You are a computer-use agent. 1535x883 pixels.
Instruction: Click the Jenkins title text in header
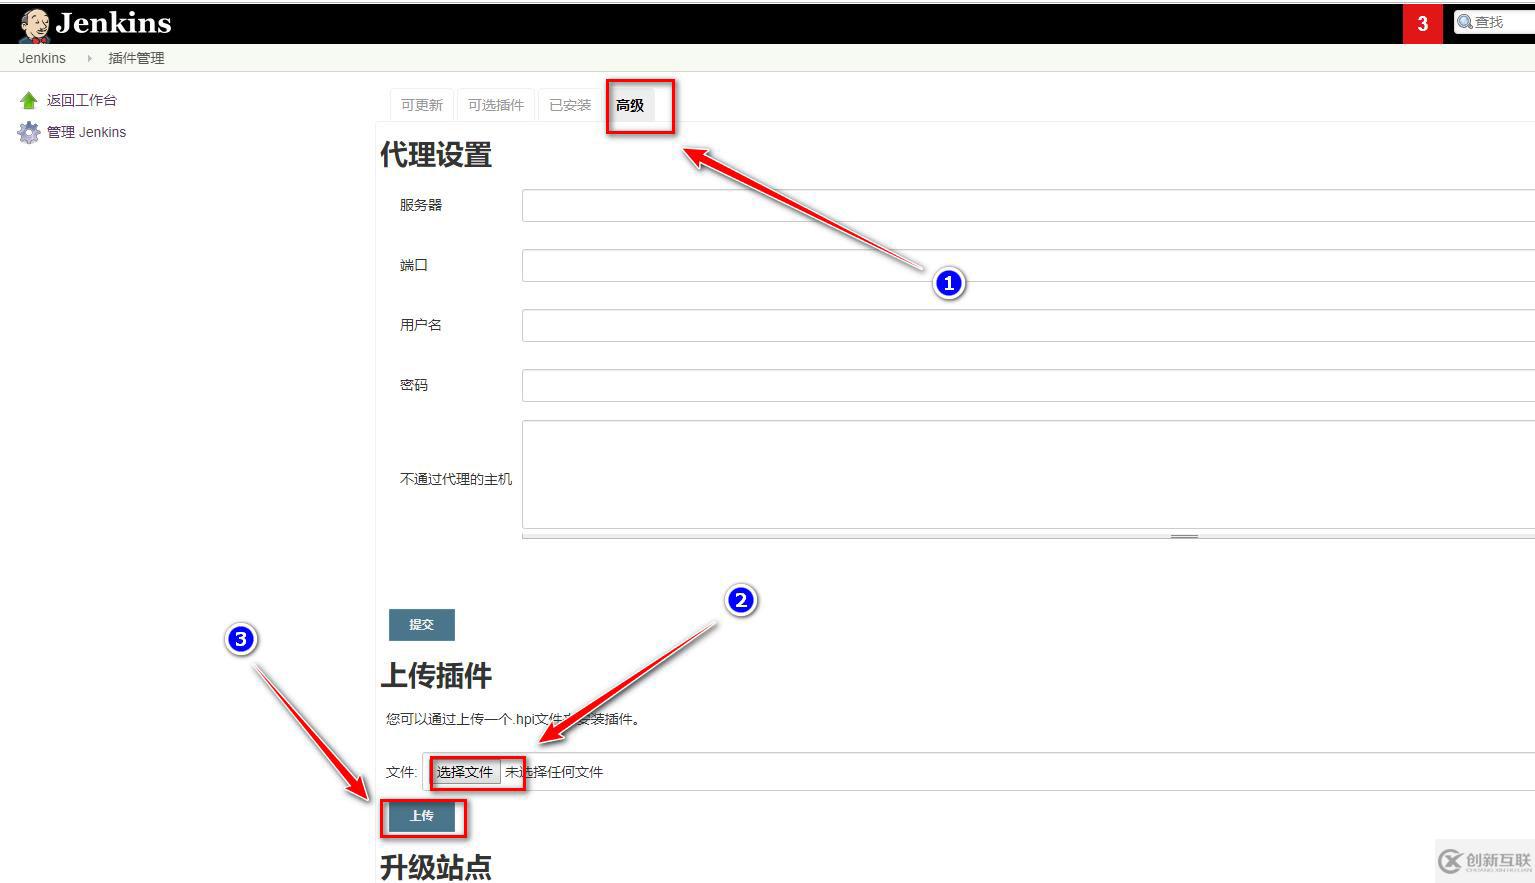(x=113, y=23)
